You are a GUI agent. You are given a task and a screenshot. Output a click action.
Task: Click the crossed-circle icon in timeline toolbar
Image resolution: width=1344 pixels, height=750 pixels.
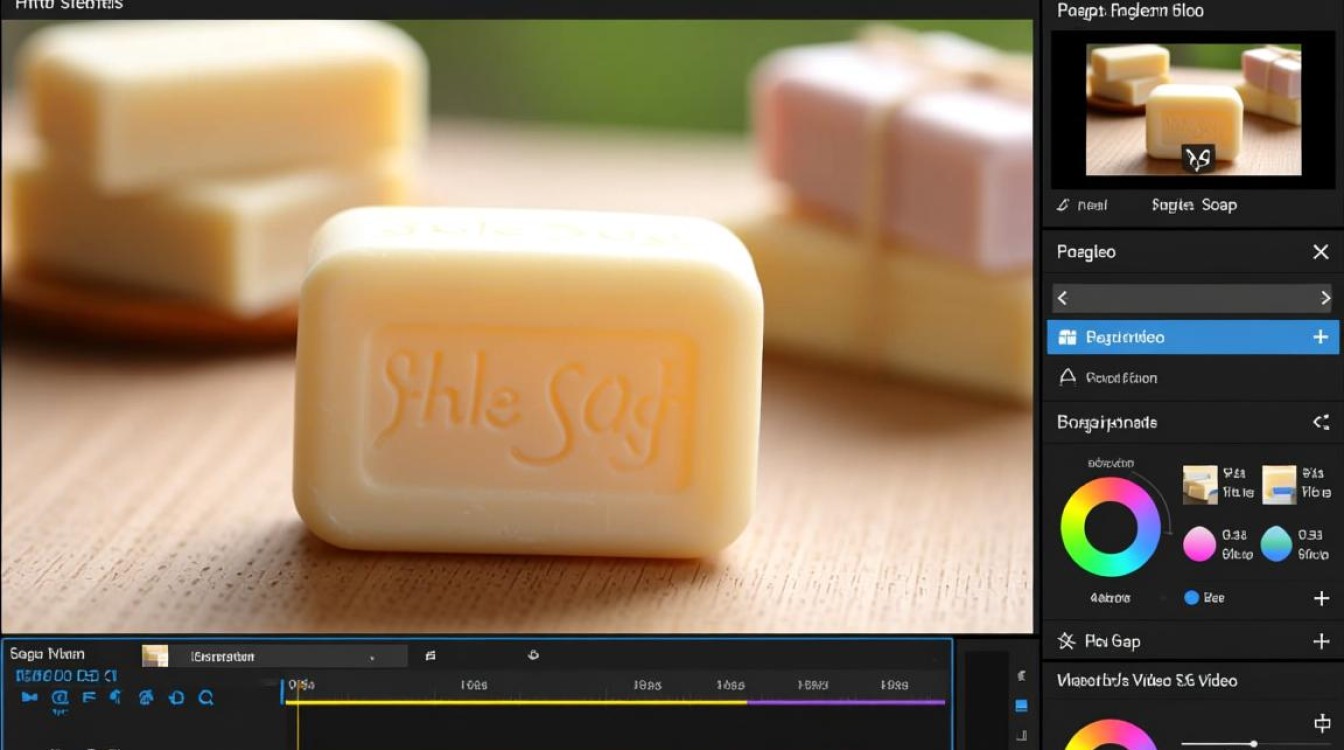(x=147, y=698)
